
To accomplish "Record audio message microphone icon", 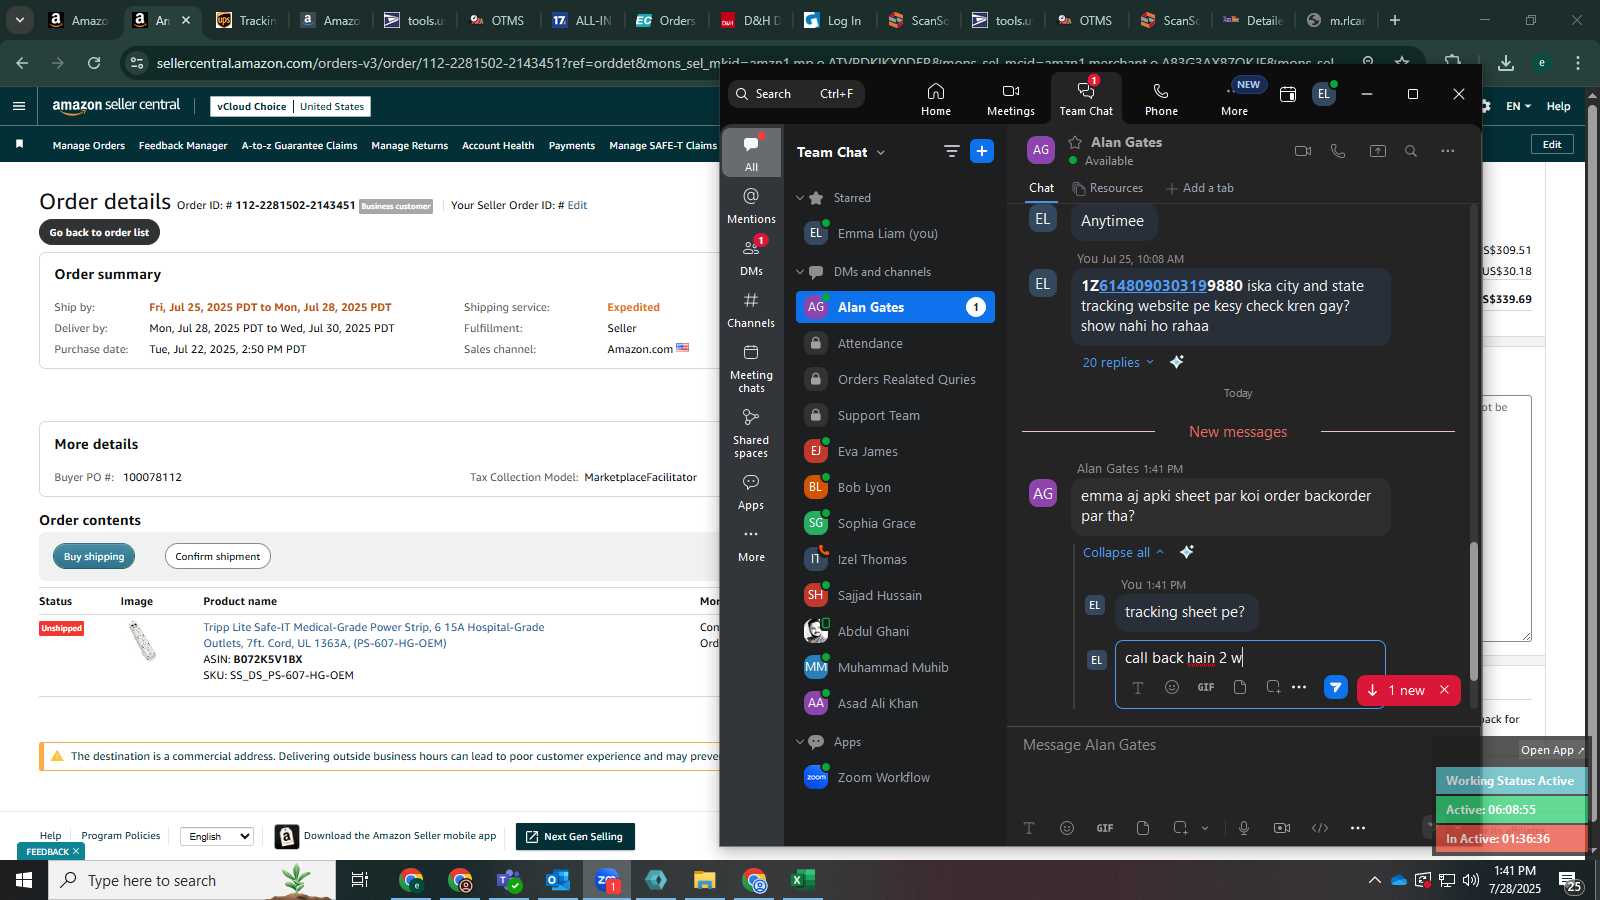I will click(x=1244, y=828).
